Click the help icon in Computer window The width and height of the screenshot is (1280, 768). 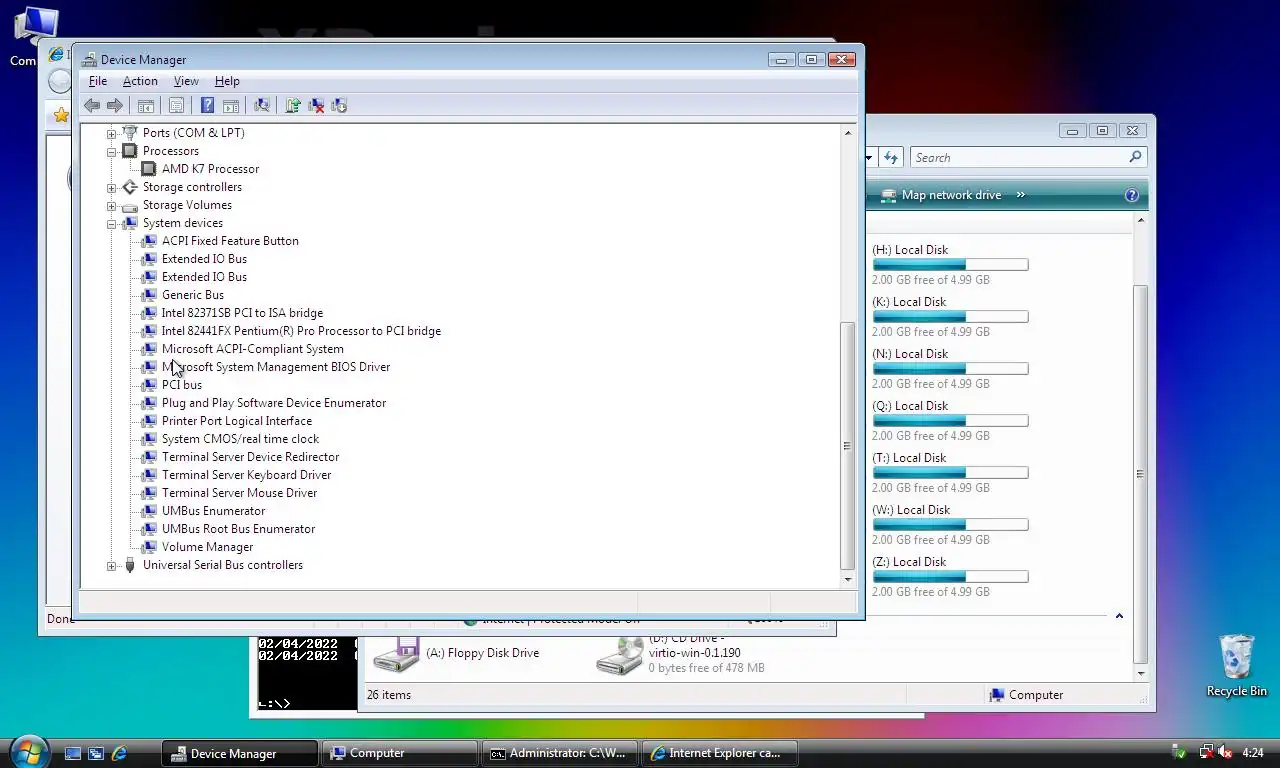(x=1132, y=195)
